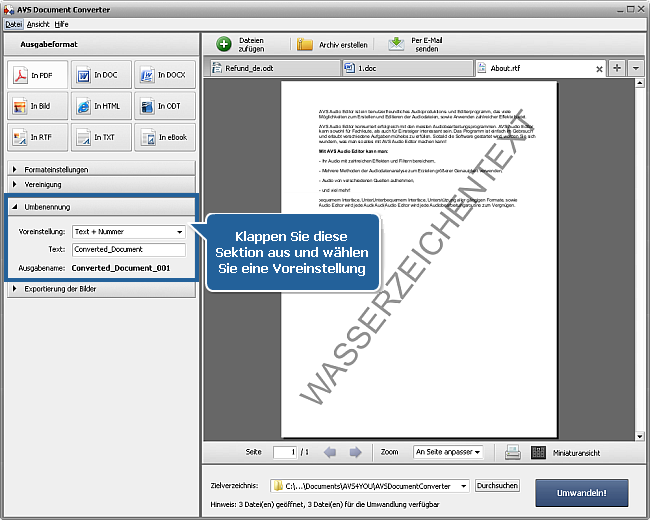Open the Hilfe menu
This screenshot has width=650, height=520.
click(x=61, y=24)
